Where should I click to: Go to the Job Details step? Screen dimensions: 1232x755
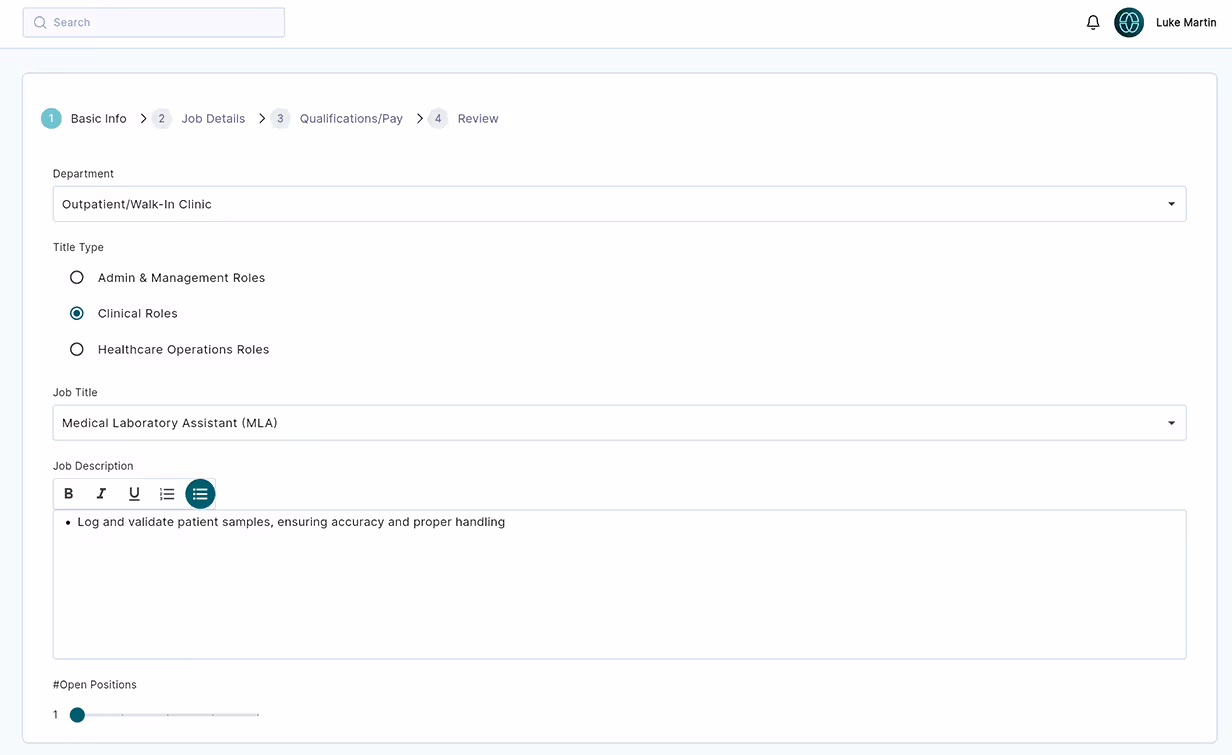click(213, 118)
